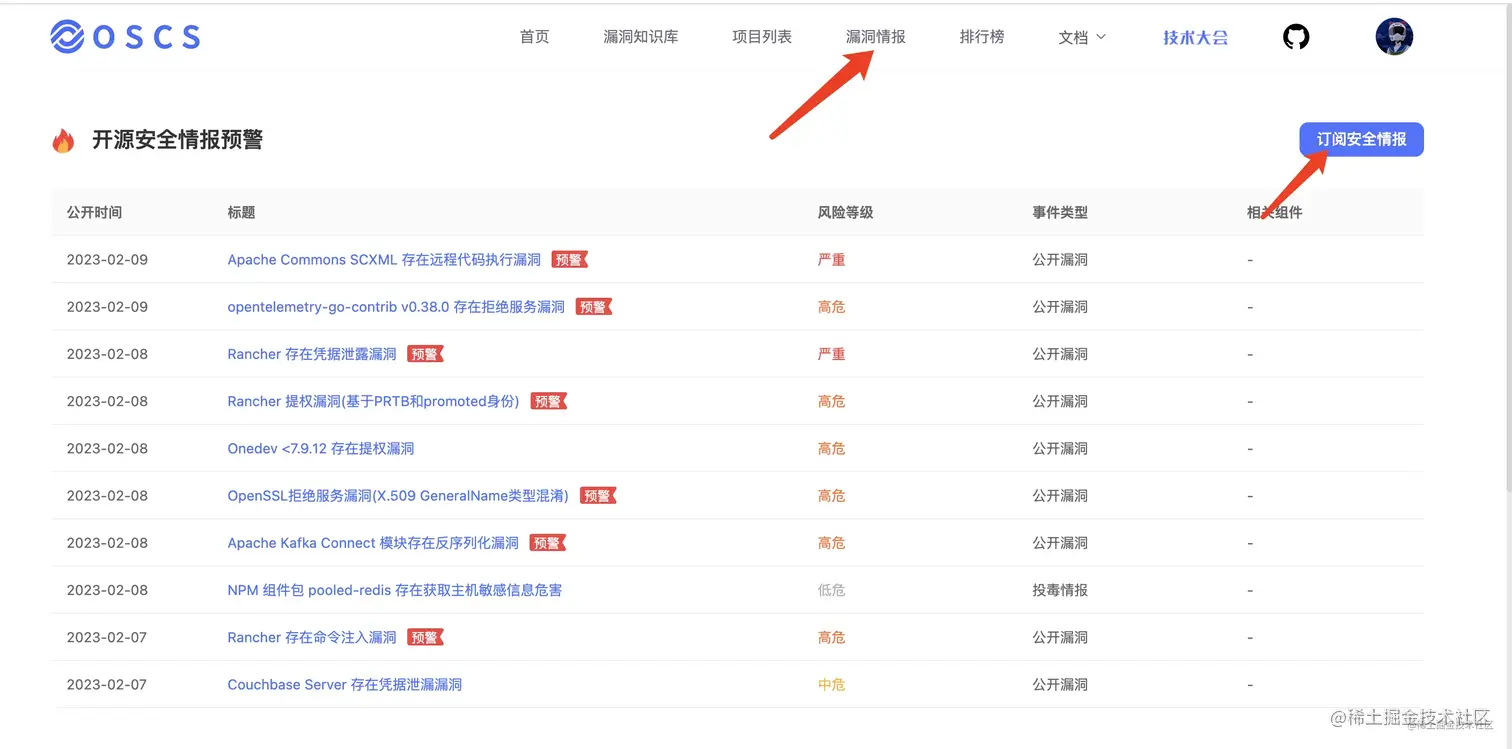Expand the 文档 dropdown menu
1512x749 pixels.
[x=1082, y=37]
